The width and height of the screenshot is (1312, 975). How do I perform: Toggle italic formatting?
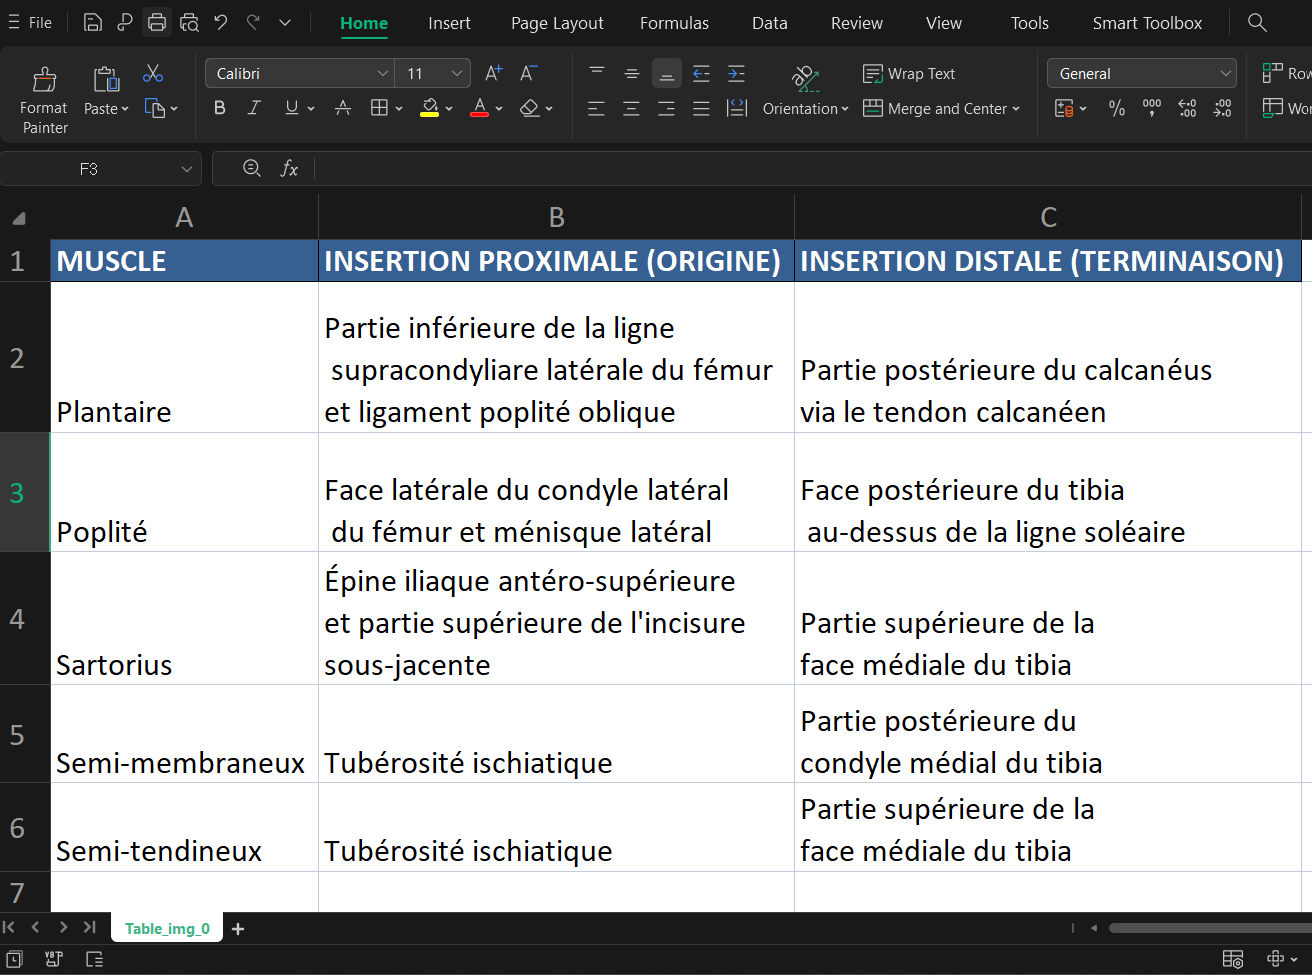pyautogui.click(x=254, y=108)
